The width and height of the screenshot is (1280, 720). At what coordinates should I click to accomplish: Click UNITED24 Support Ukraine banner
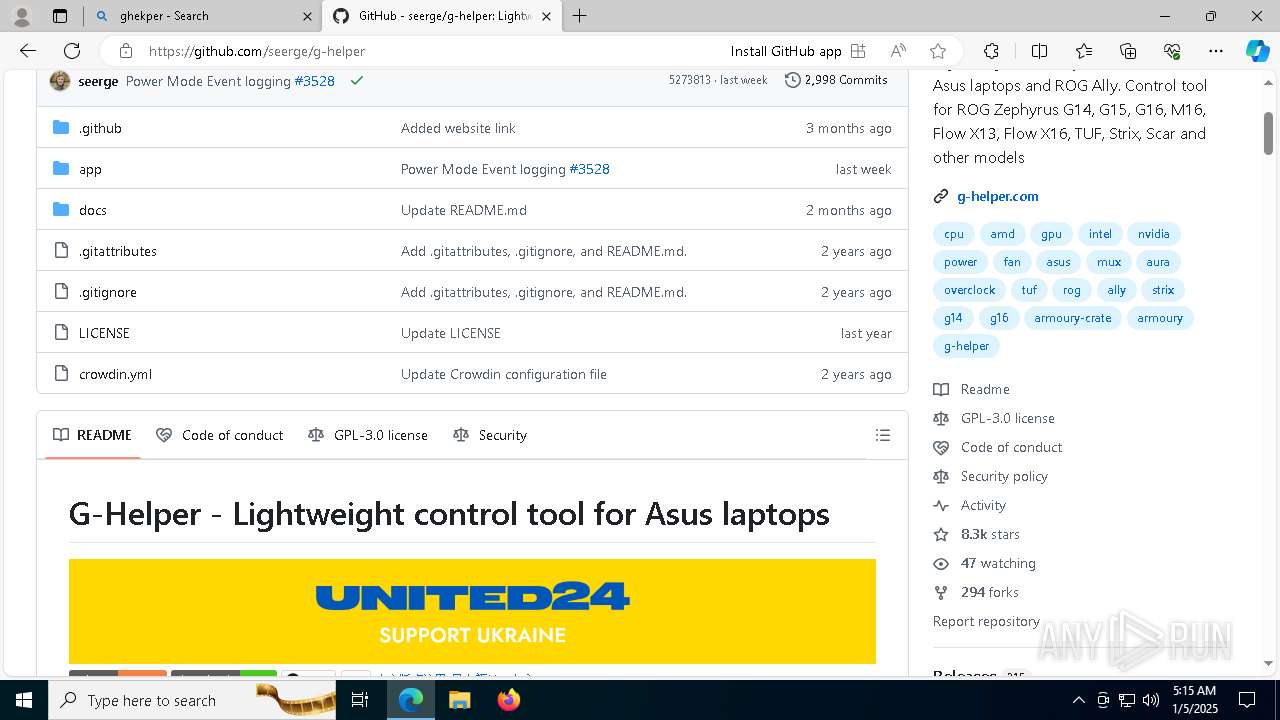point(472,611)
